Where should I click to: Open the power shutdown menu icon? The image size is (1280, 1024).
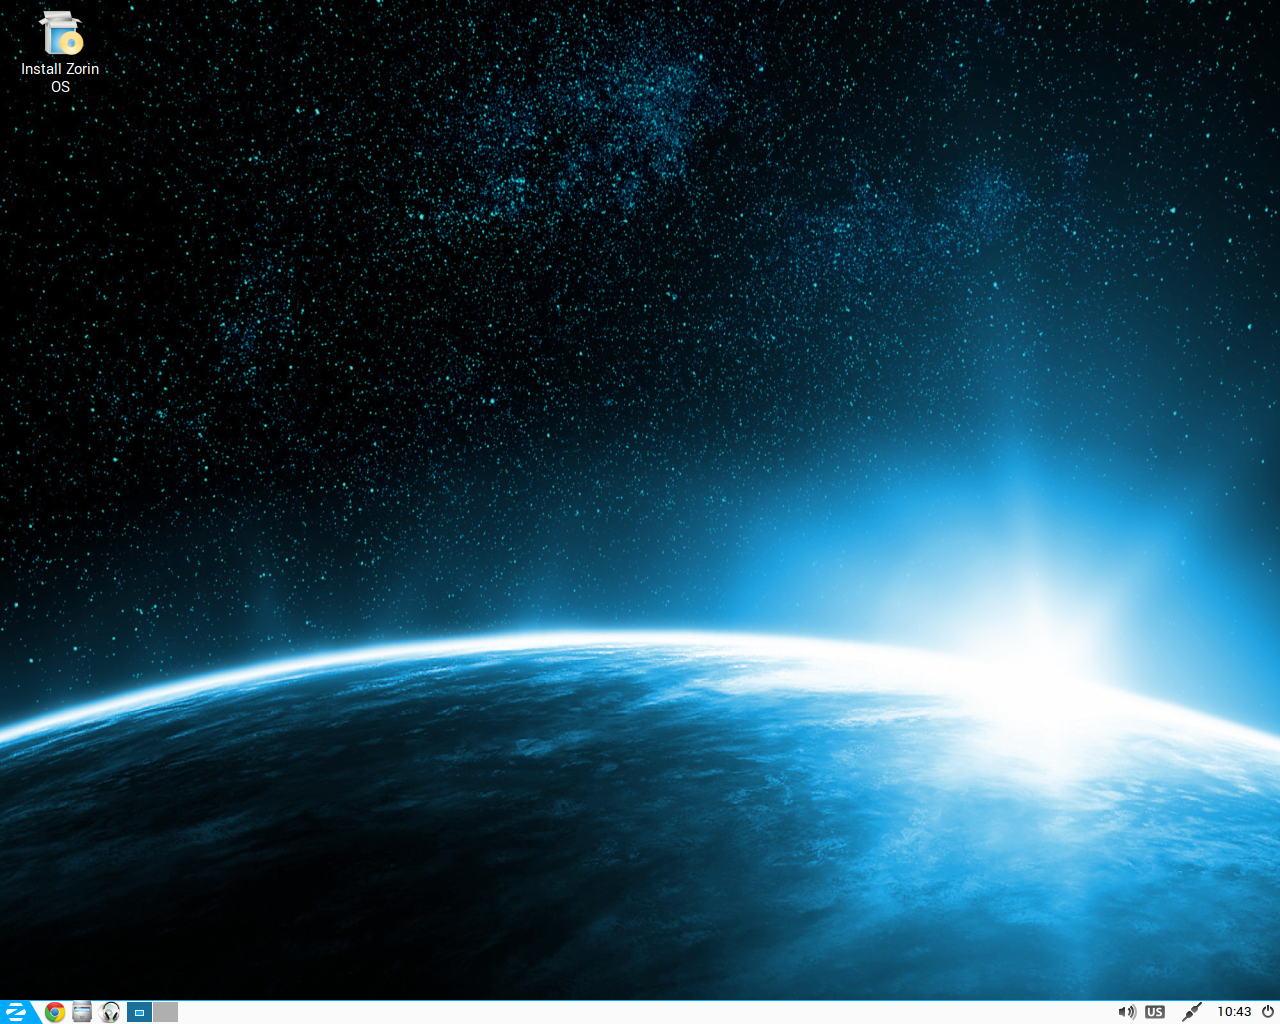pyautogui.click(x=1268, y=1012)
